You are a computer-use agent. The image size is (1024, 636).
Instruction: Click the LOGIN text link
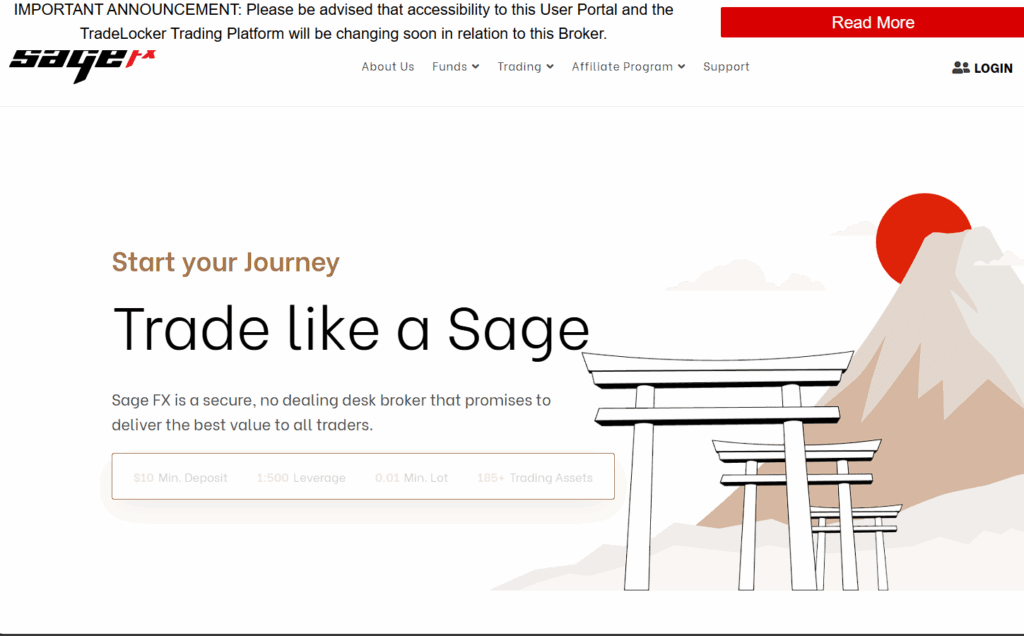[993, 69]
